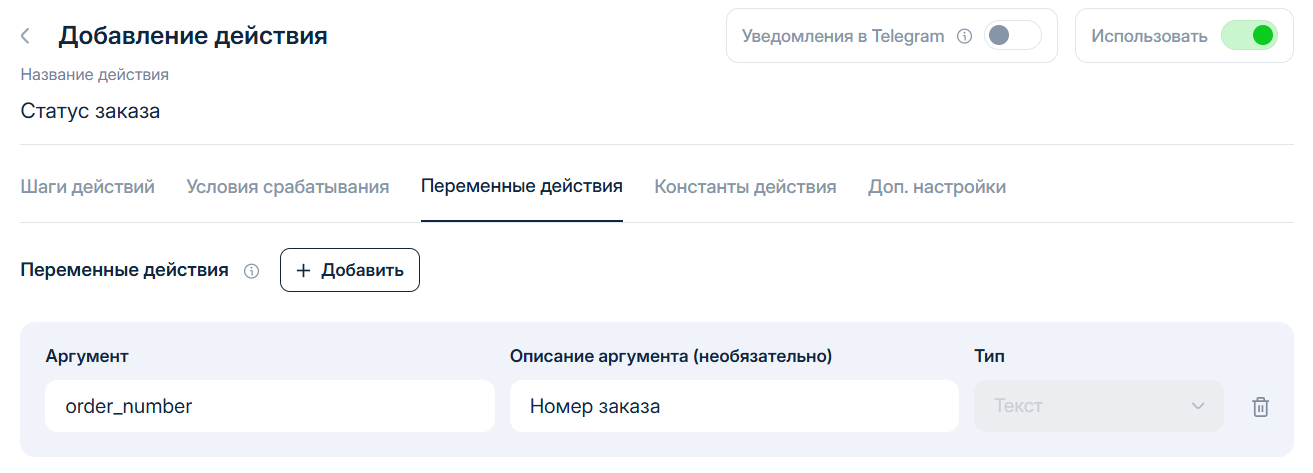This screenshot has height=473, width=1313.
Task: Enable the Уведомления в Telegram switch
Action: pyautogui.click(x=1012, y=36)
